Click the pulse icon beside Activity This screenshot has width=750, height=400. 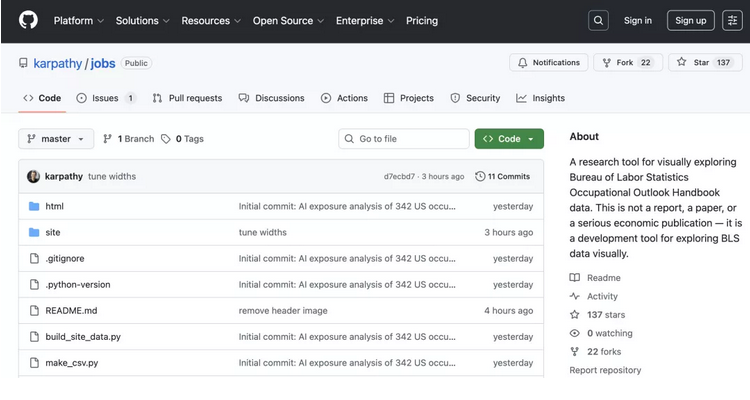(x=574, y=296)
